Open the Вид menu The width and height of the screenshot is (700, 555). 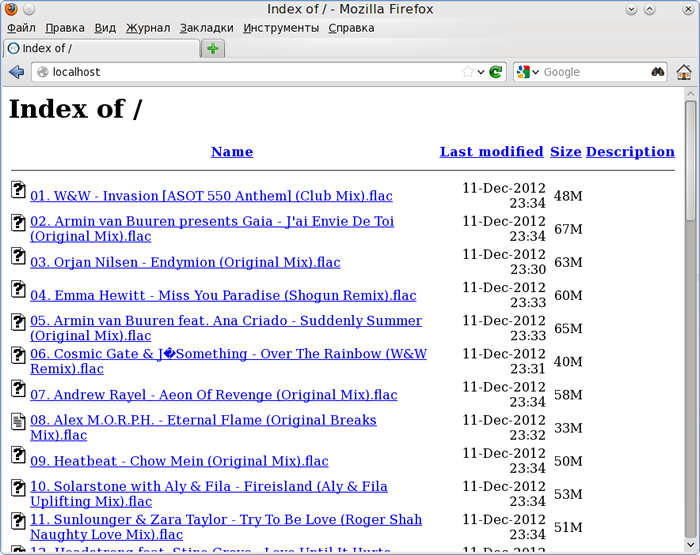pos(105,28)
